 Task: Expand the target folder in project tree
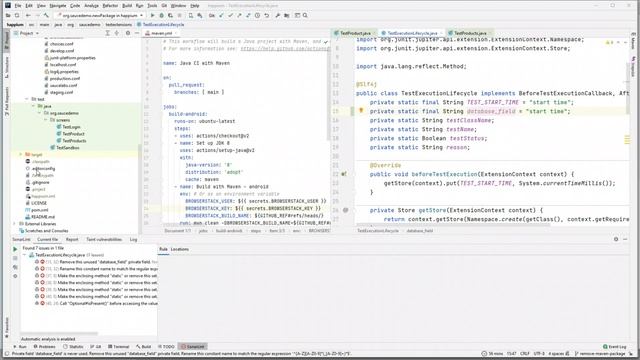click(x=21, y=155)
